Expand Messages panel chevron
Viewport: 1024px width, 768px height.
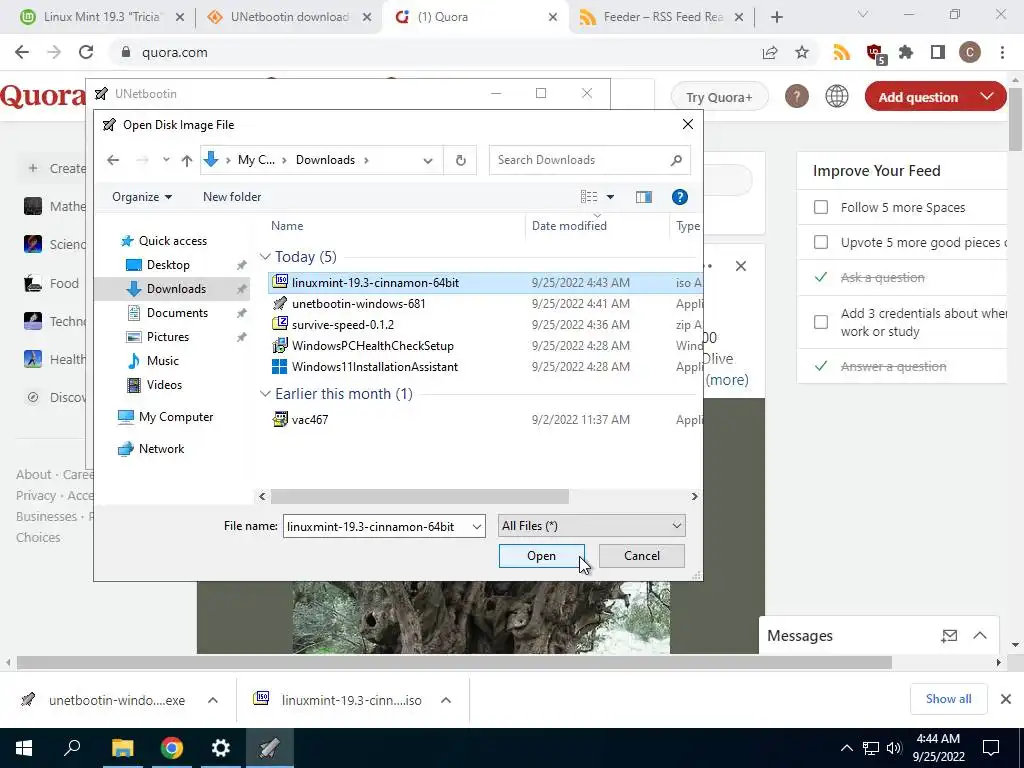[980, 635]
